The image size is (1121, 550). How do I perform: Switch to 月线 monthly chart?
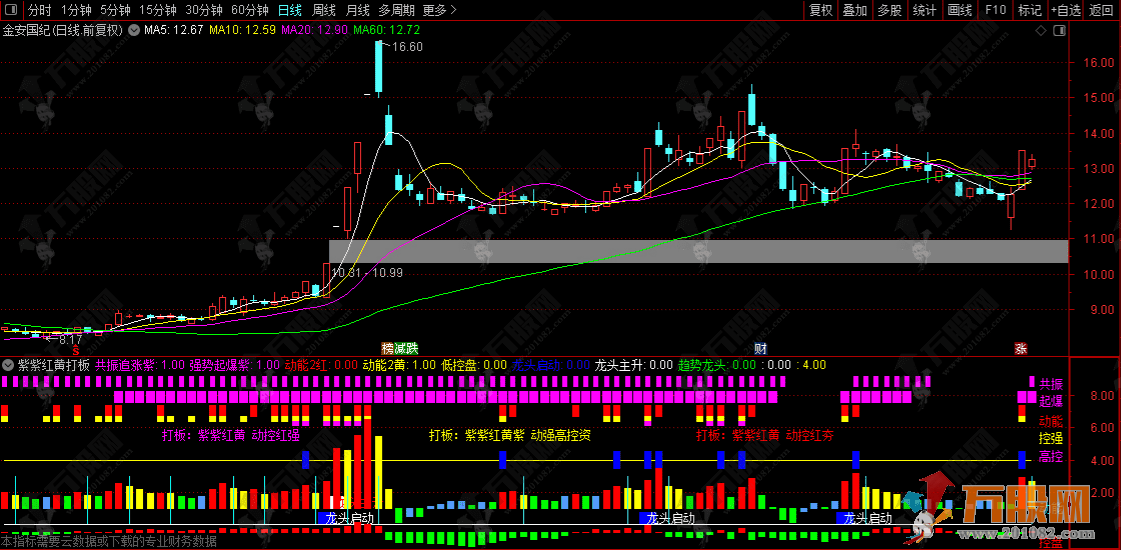pyautogui.click(x=357, y=10)
